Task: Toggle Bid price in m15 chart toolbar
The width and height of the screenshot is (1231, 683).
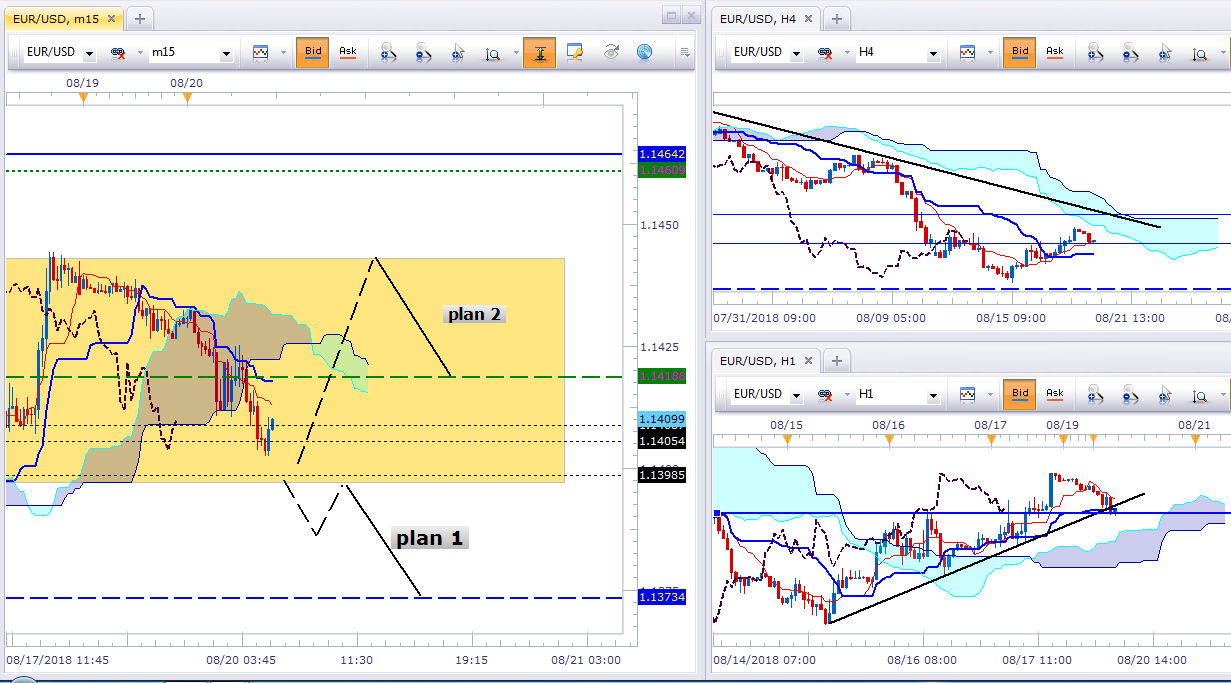Action: click(x=313, y=52)
